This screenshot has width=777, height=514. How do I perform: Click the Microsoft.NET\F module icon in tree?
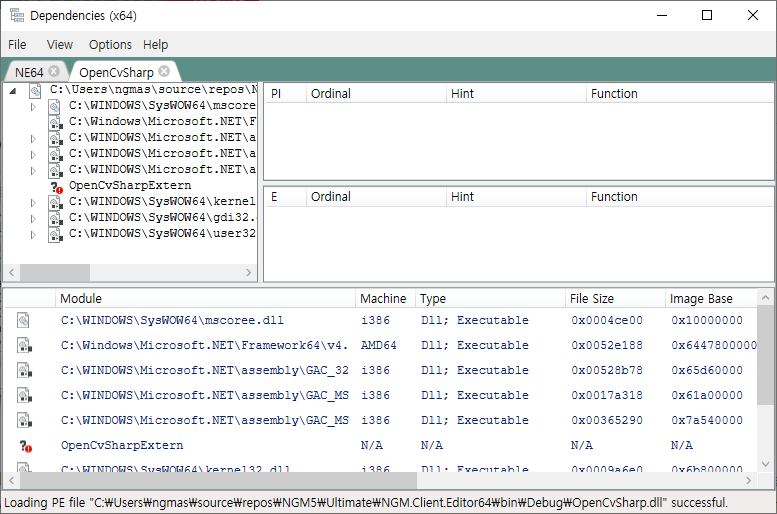[55, 122]
